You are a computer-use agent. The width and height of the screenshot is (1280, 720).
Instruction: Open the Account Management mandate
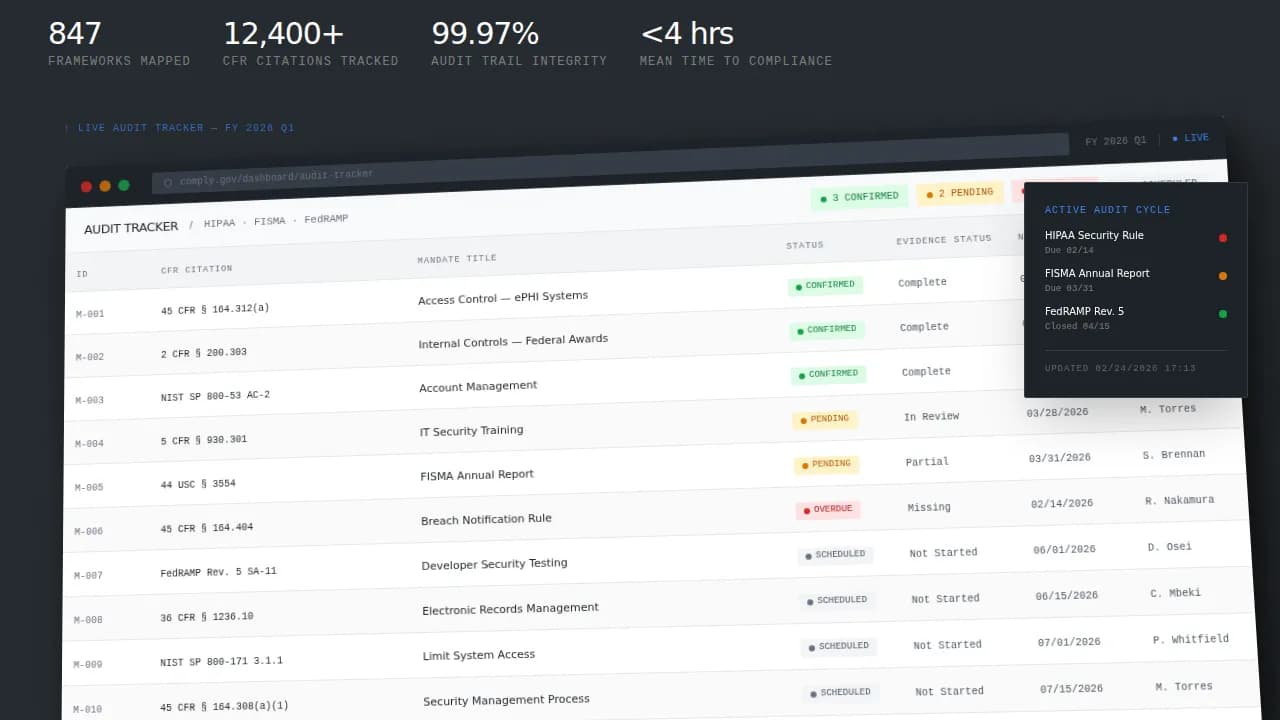[x=478, y=387]
